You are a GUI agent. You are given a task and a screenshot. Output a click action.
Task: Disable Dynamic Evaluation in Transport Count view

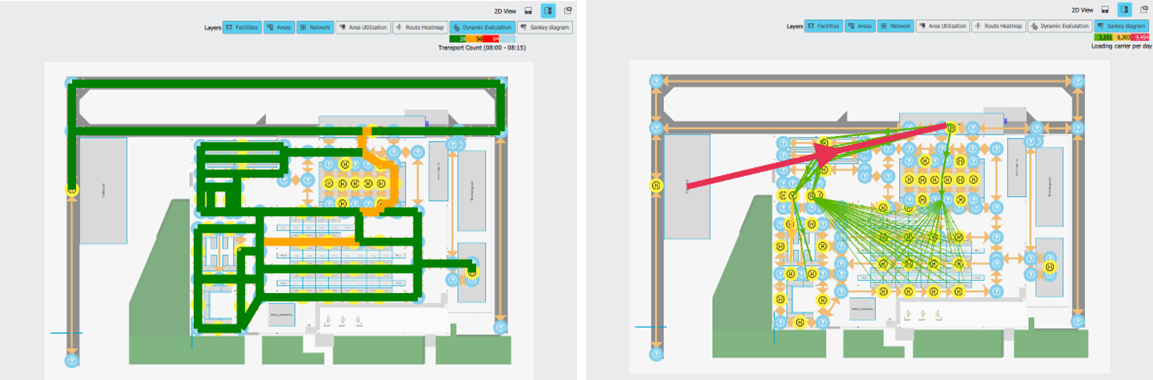[x=482, y=28]
